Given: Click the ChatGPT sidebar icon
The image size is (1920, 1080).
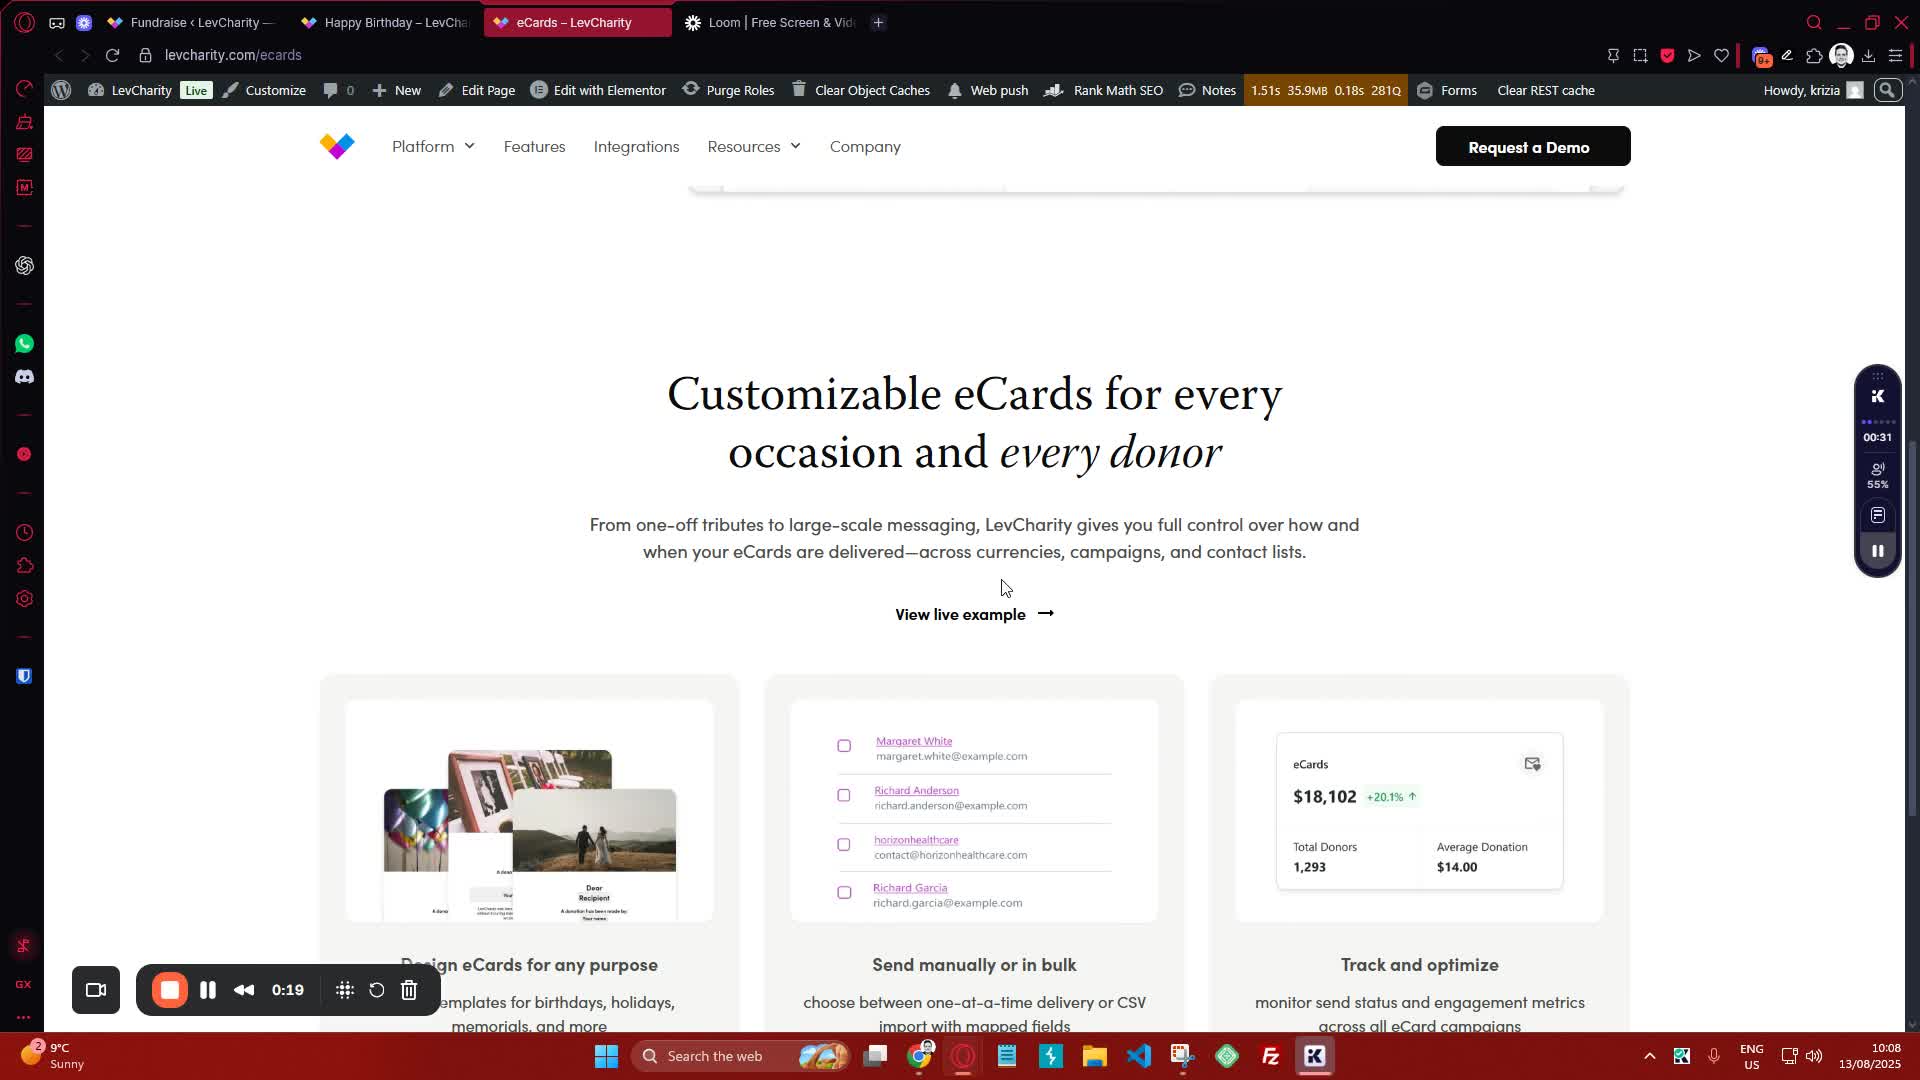Looking at the screenshot, I should click(x=24, y=265).
